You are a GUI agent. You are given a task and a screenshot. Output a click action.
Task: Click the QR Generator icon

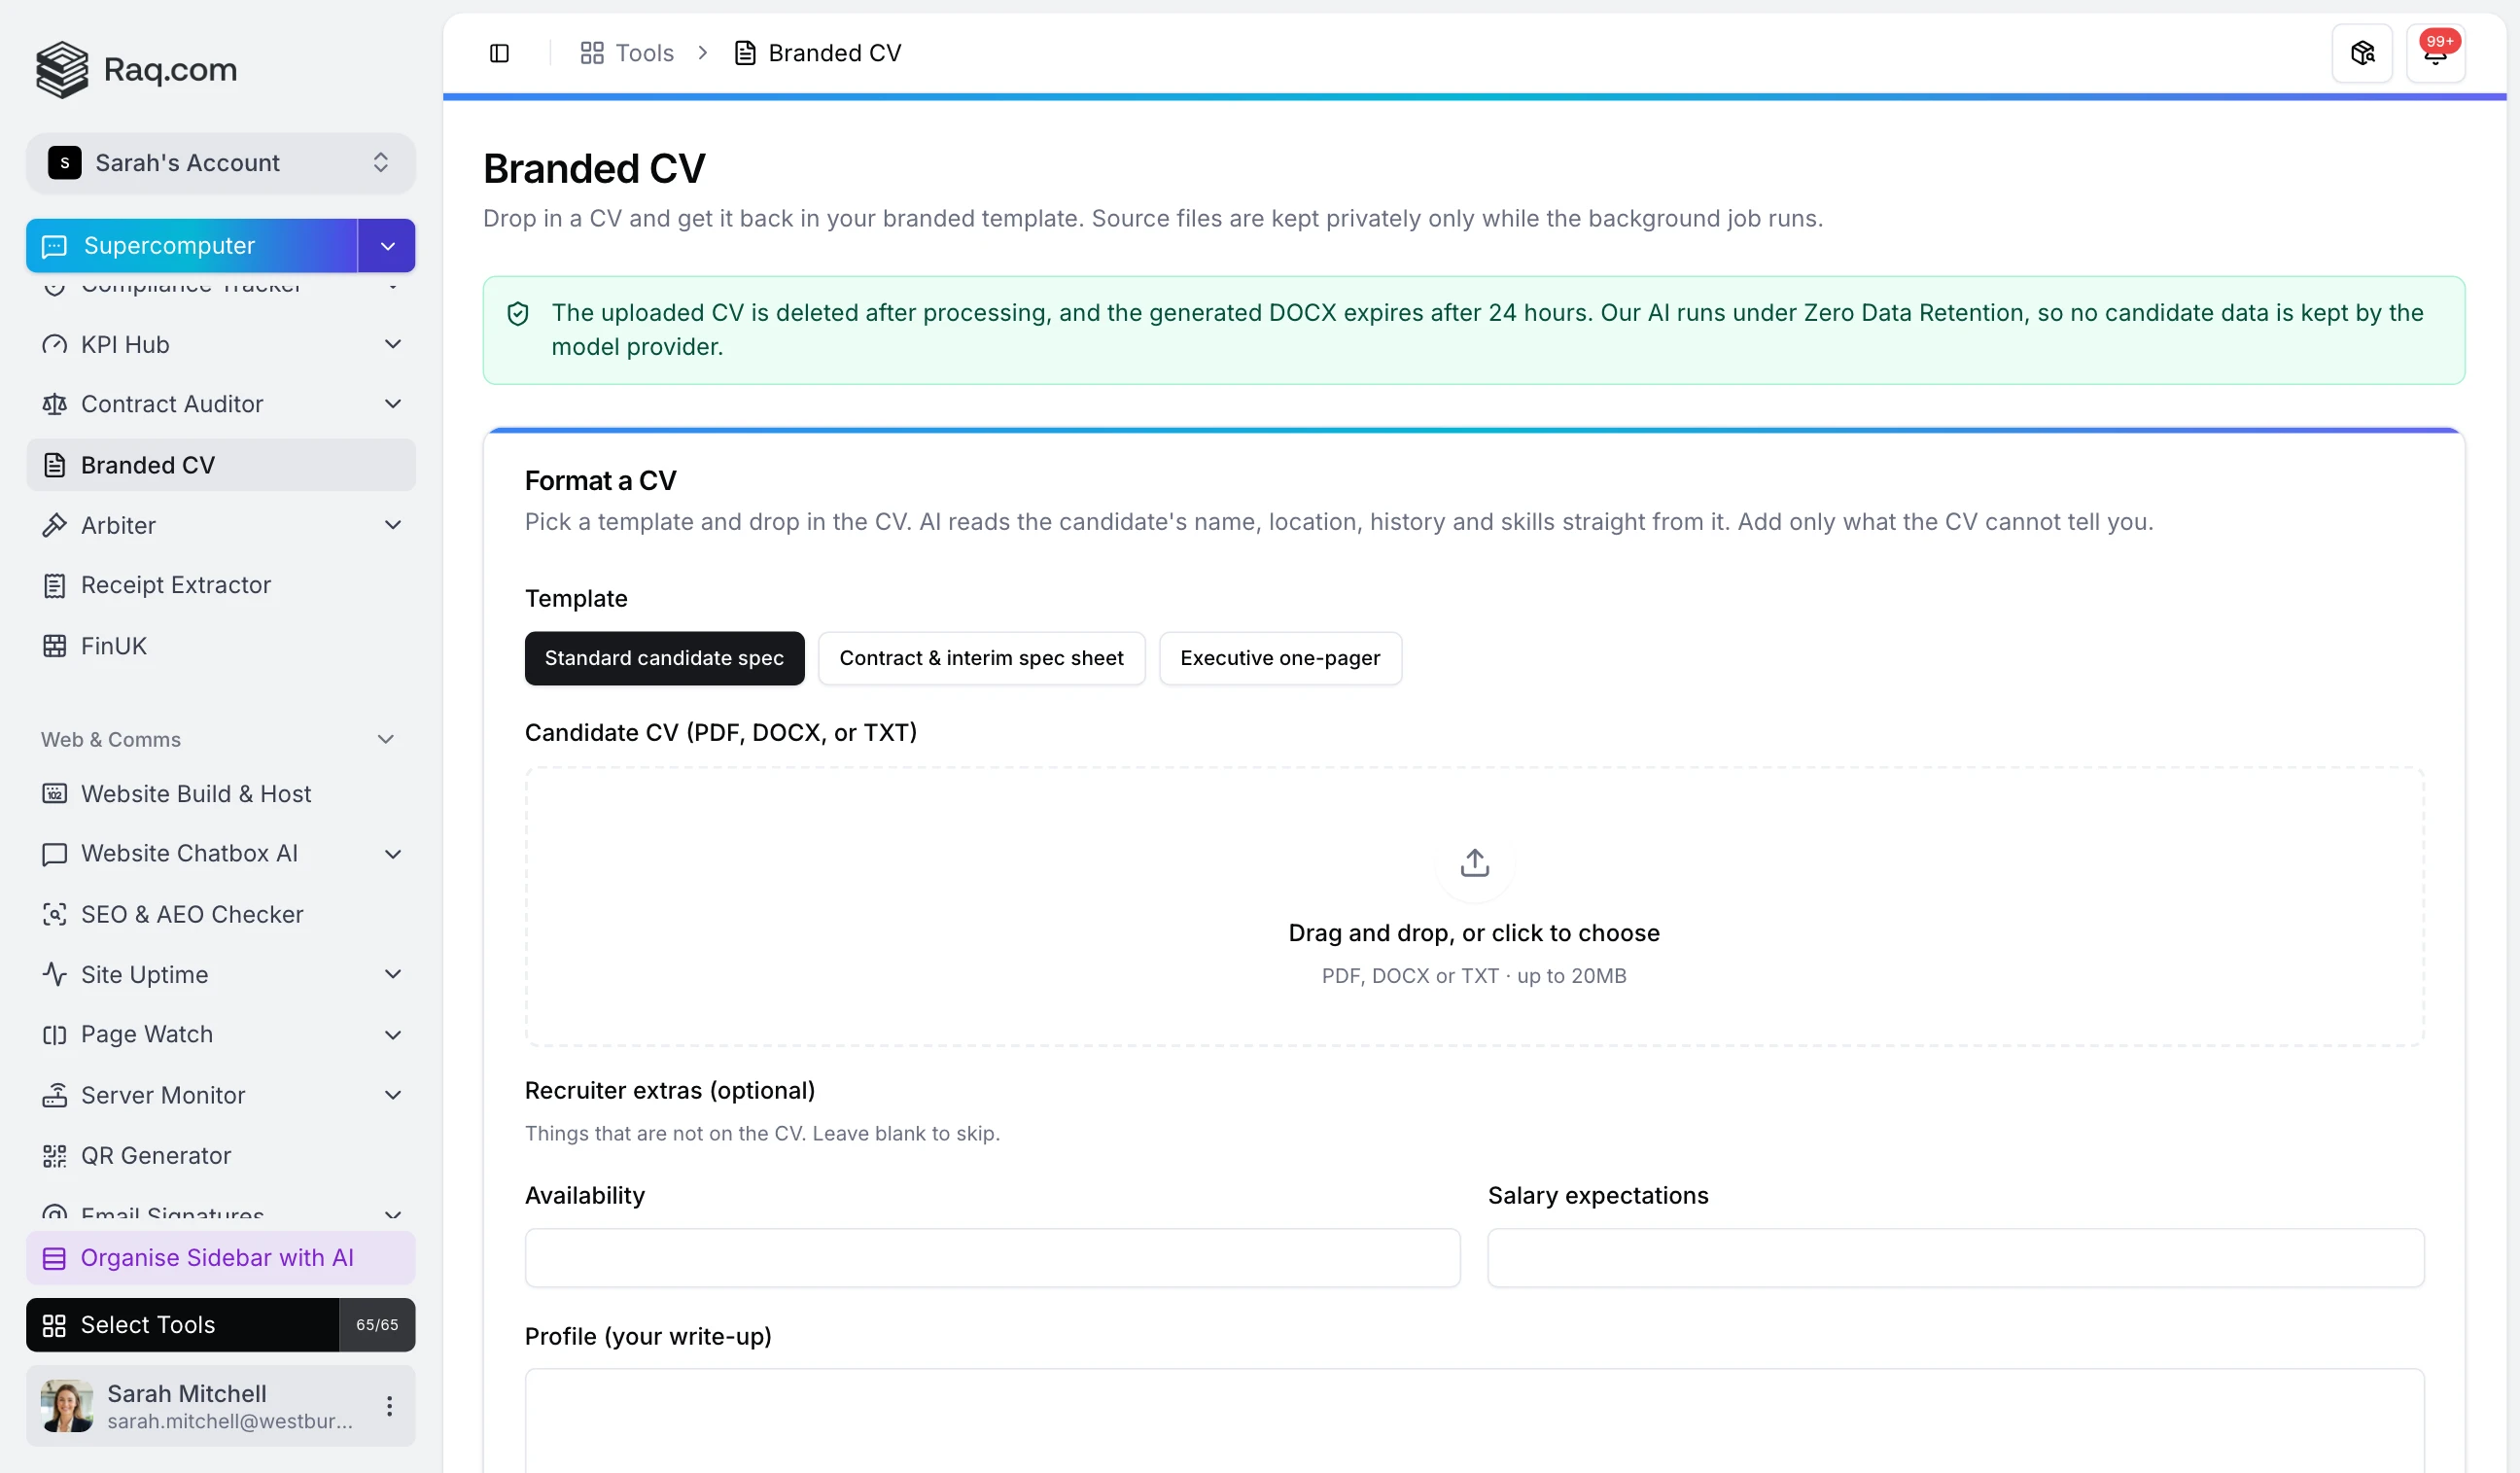tap(54, 1156)
